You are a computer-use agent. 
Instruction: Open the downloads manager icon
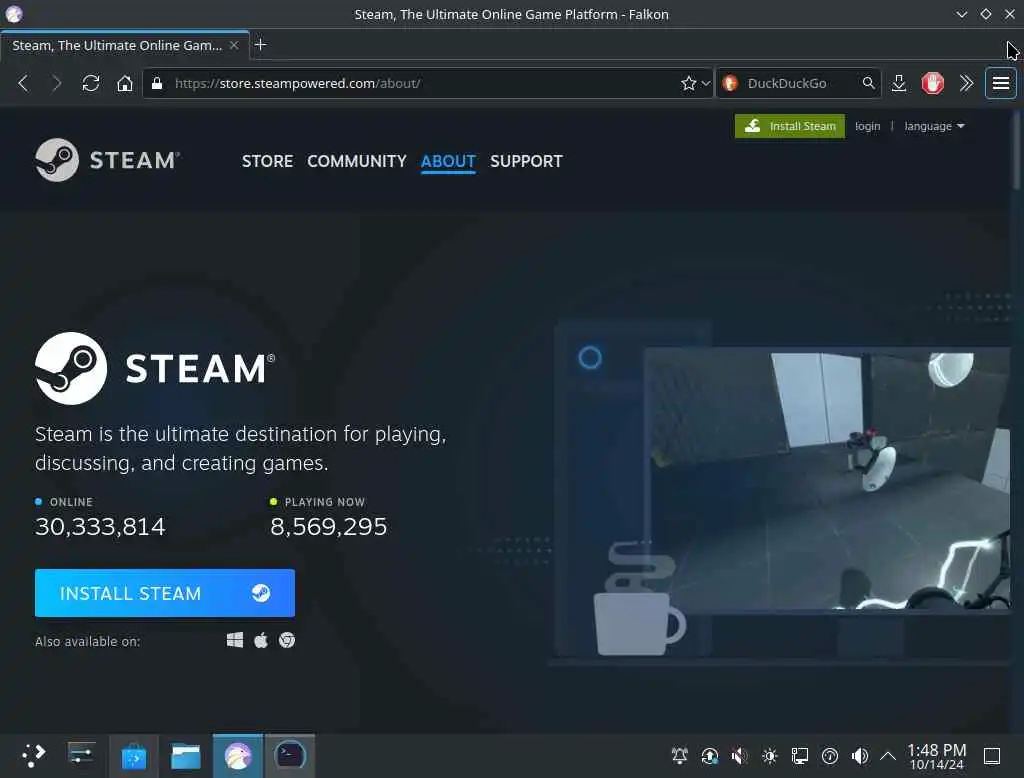pyautogui.click(x=899, y=84)
